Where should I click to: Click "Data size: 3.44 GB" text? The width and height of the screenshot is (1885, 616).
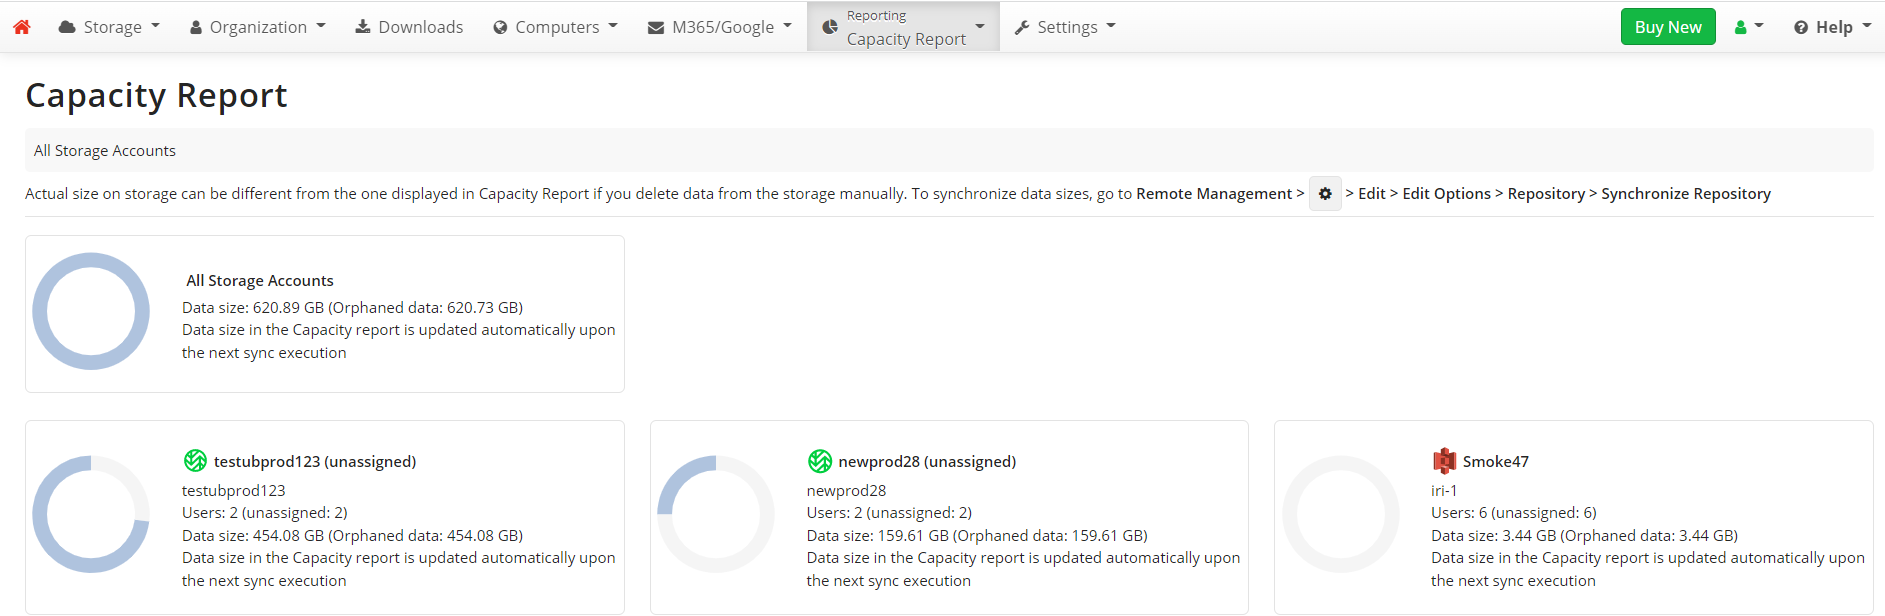1494,536
